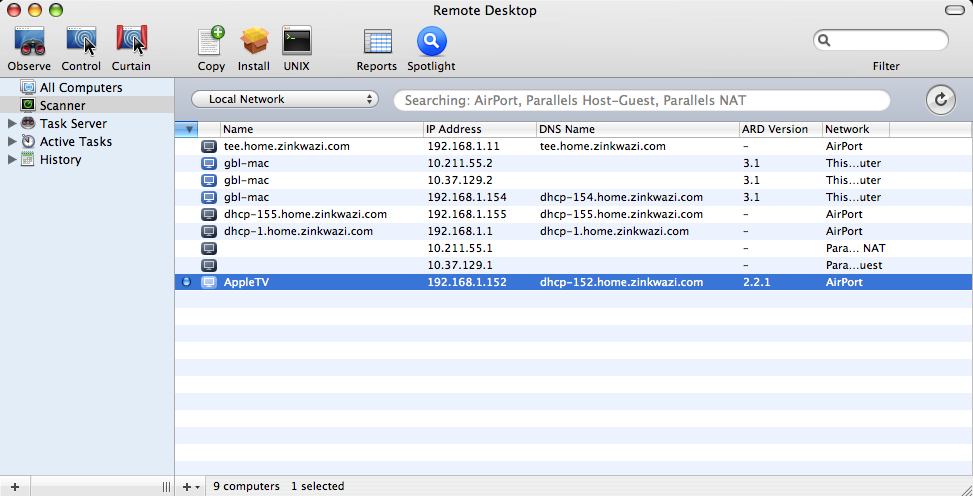Sort by ARD Version column header
Viewport: 973px width, 496px height.
click(x=781, y=130)
